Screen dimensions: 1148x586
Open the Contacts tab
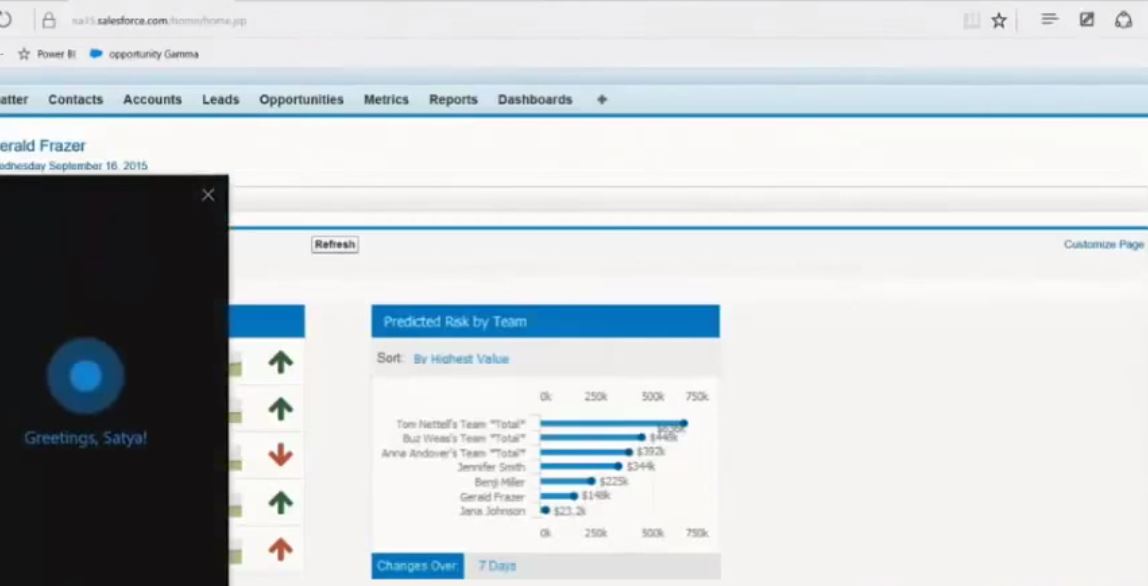(75, 100)
